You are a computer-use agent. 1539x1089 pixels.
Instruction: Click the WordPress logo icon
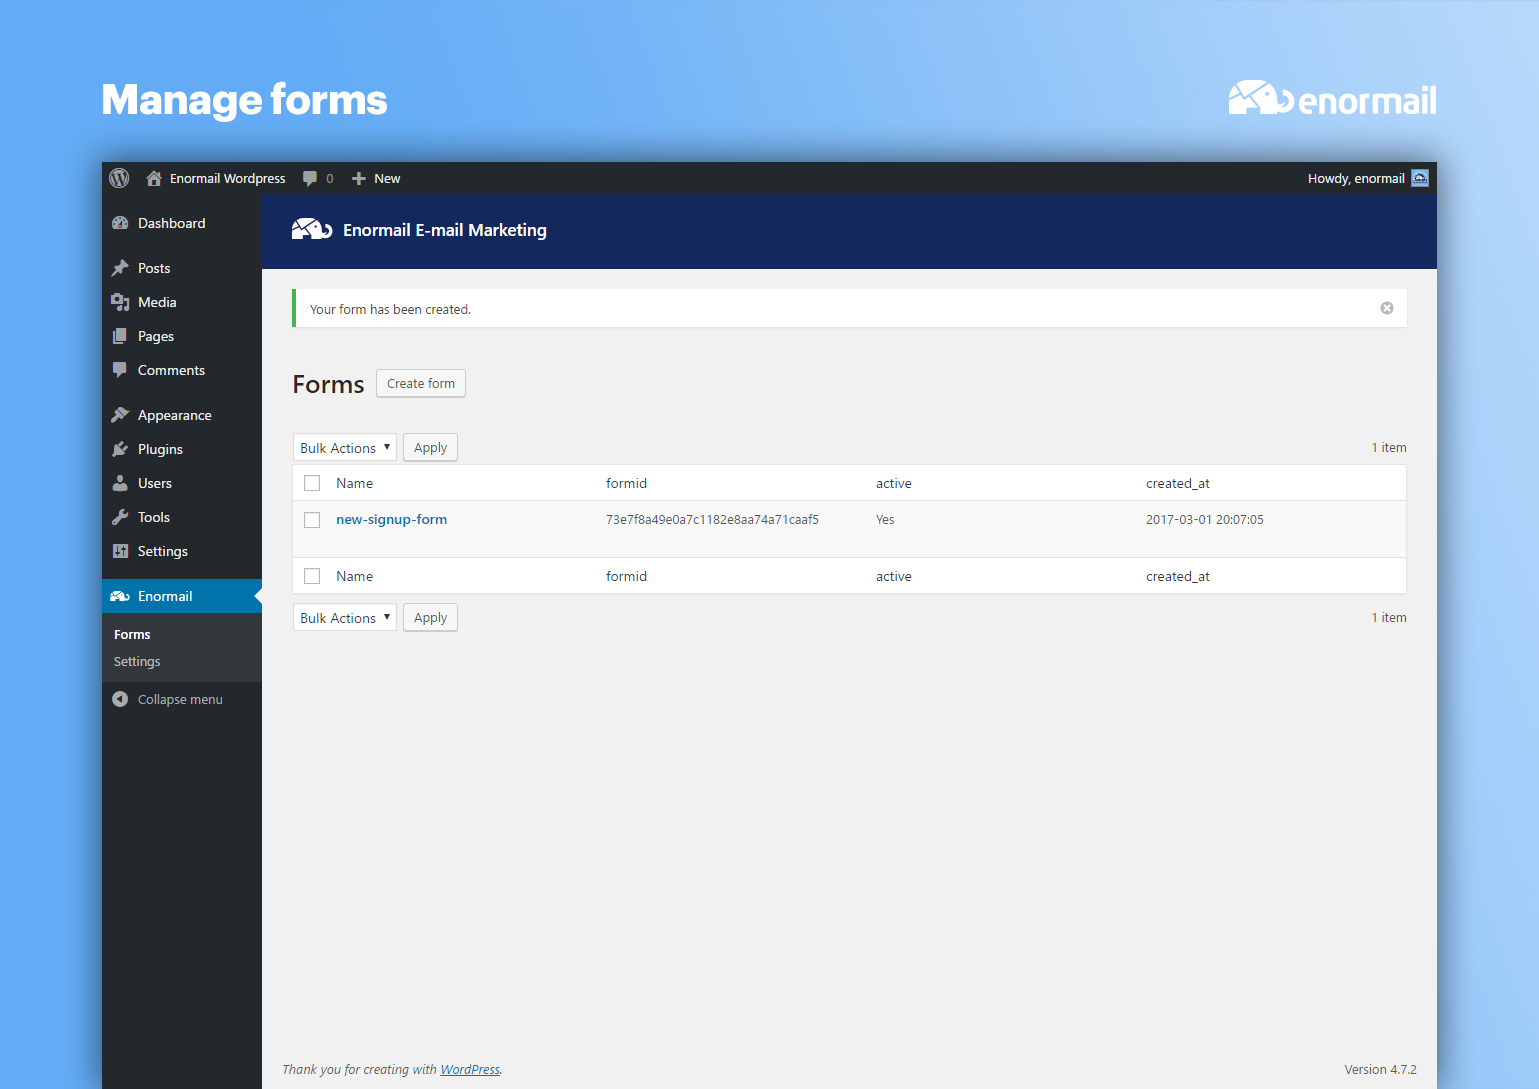(119, 178)
